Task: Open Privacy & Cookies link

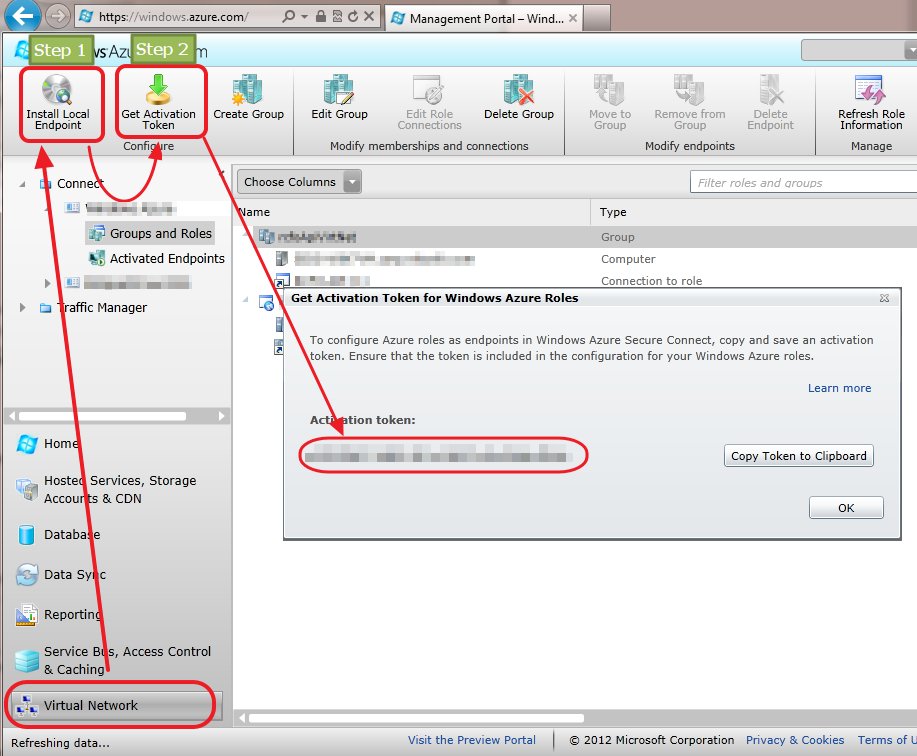Action: tap(795, 740)
